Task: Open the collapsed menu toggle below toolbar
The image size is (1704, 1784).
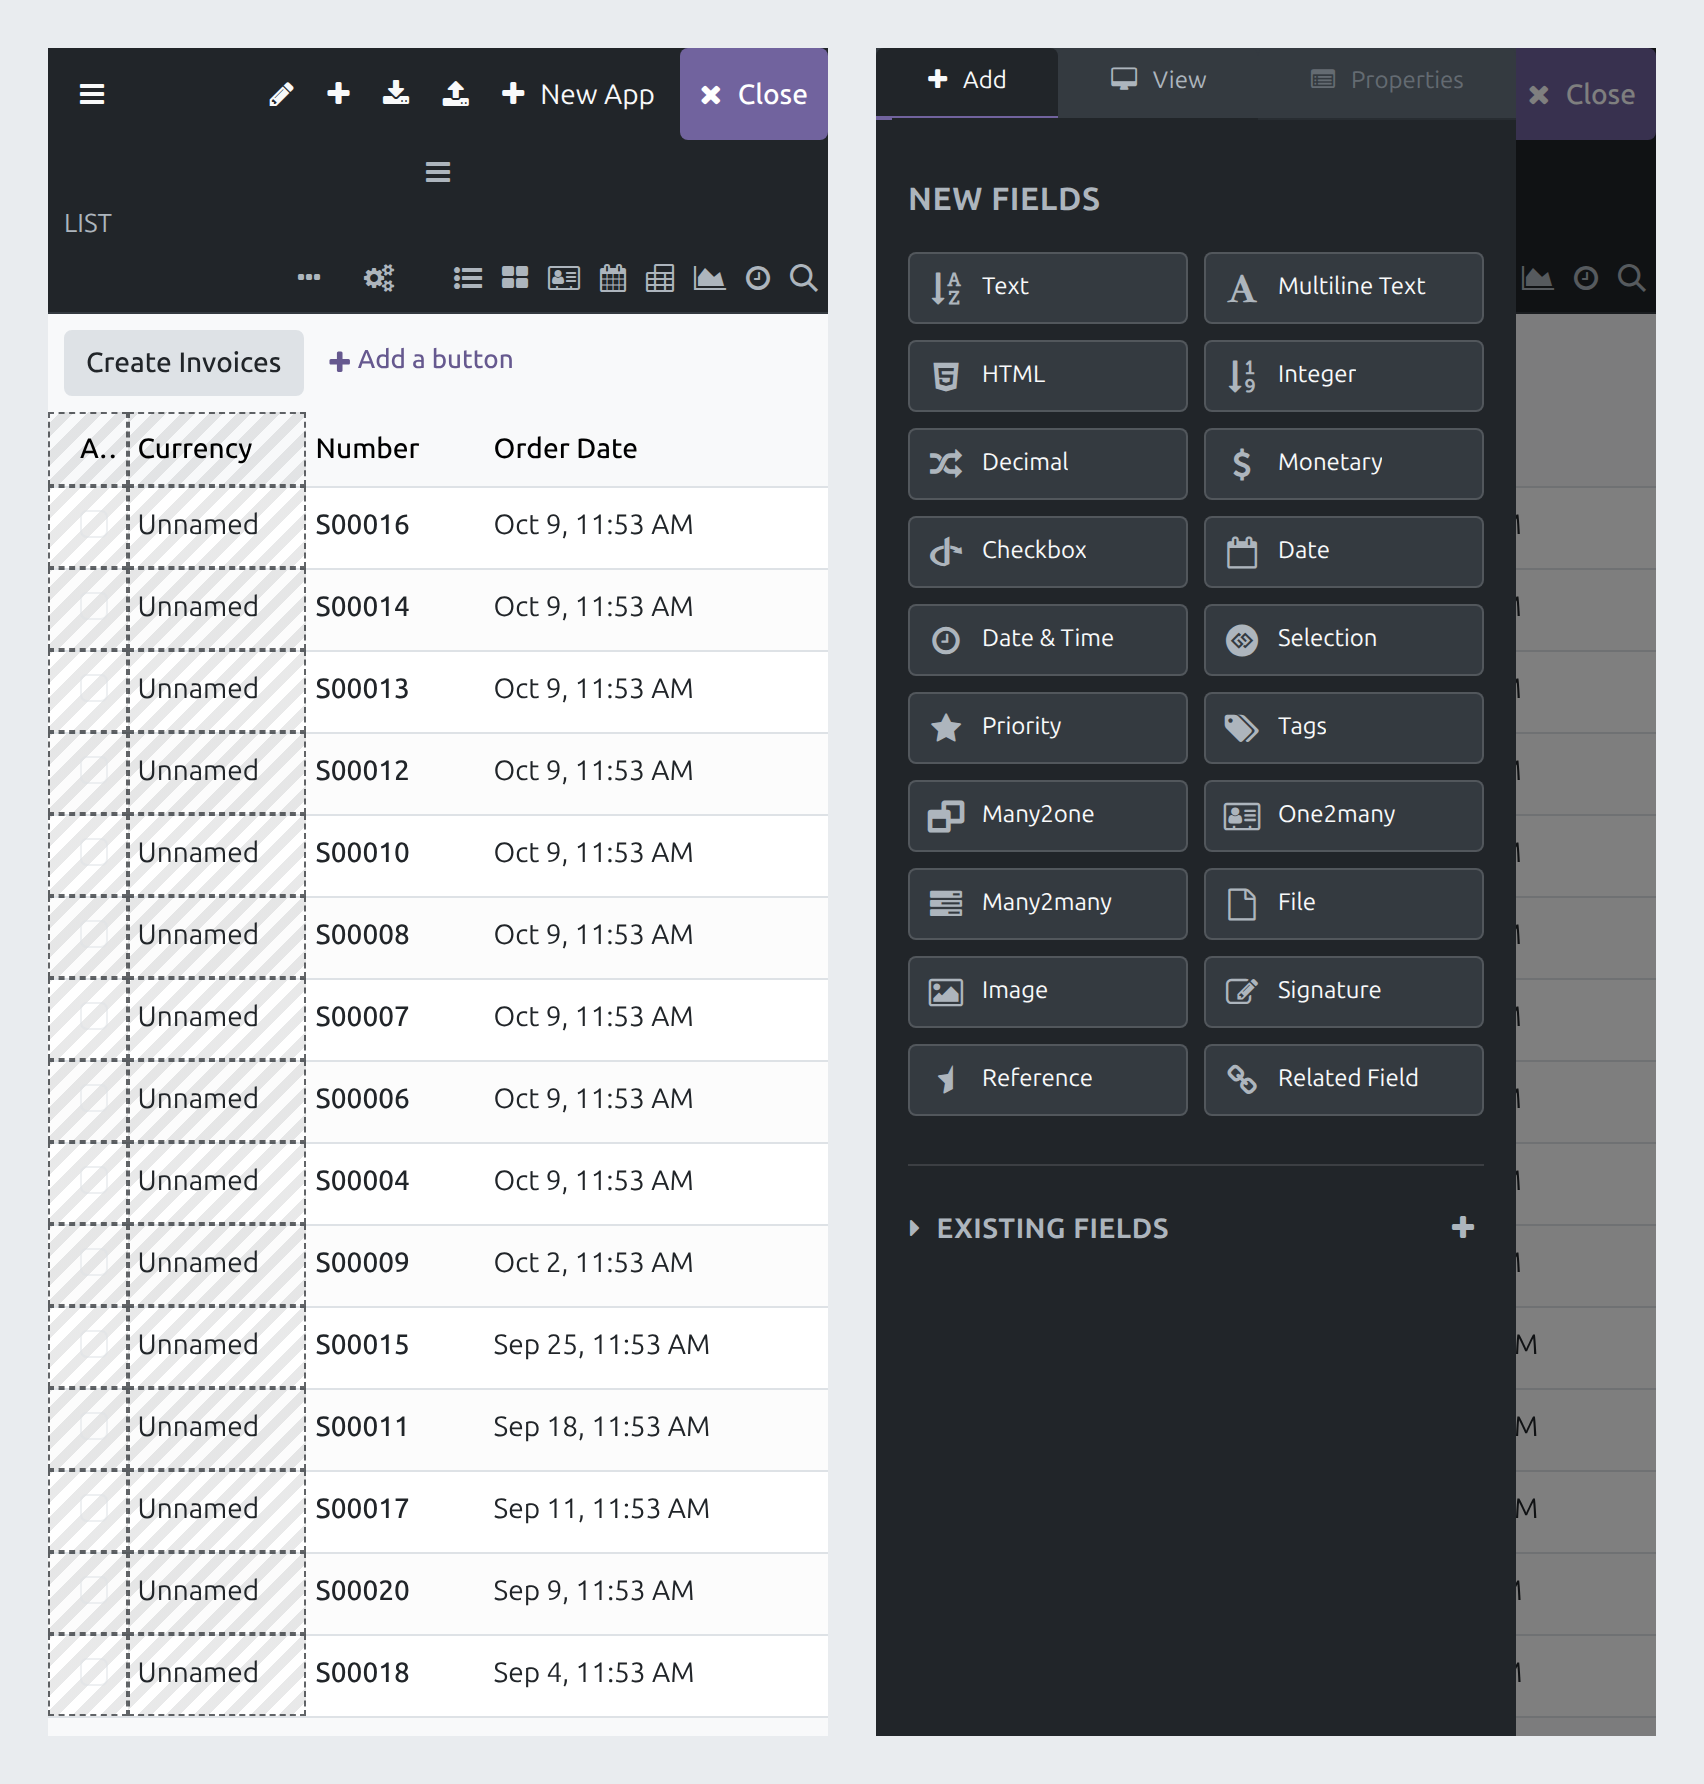Action: point(438,172)
